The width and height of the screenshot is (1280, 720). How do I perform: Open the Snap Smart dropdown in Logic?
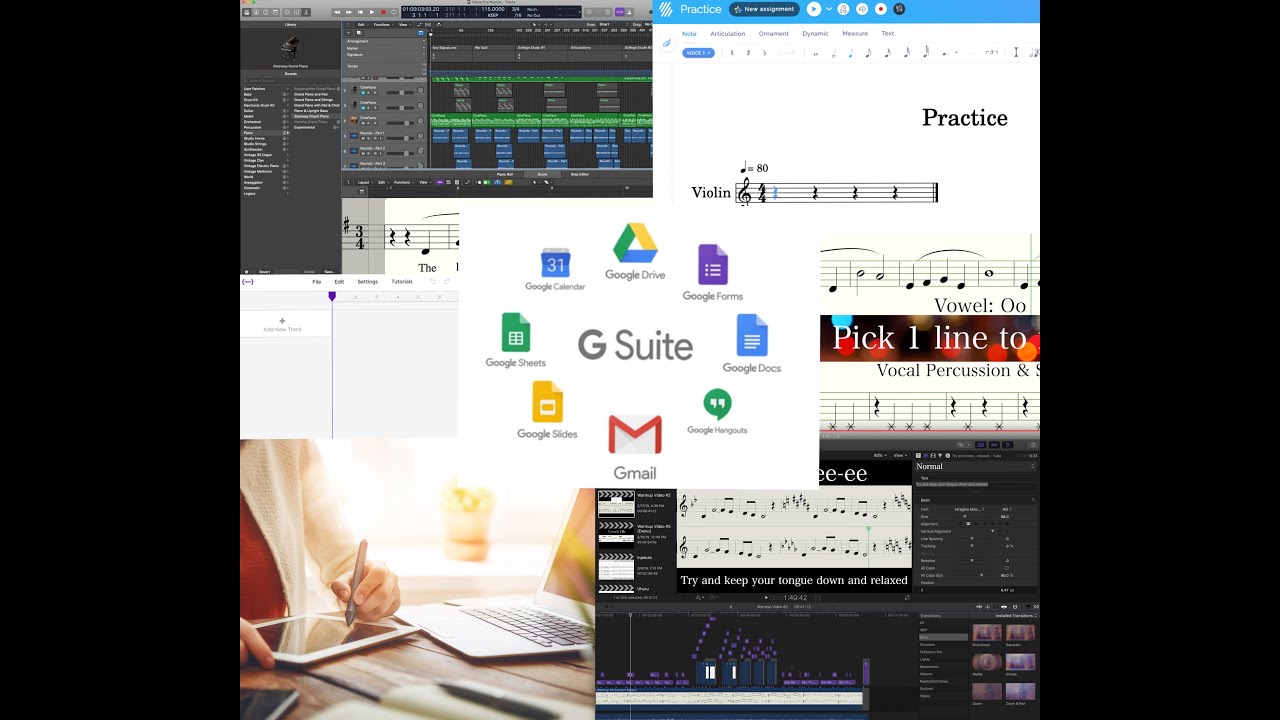click(x=612, y=24)
